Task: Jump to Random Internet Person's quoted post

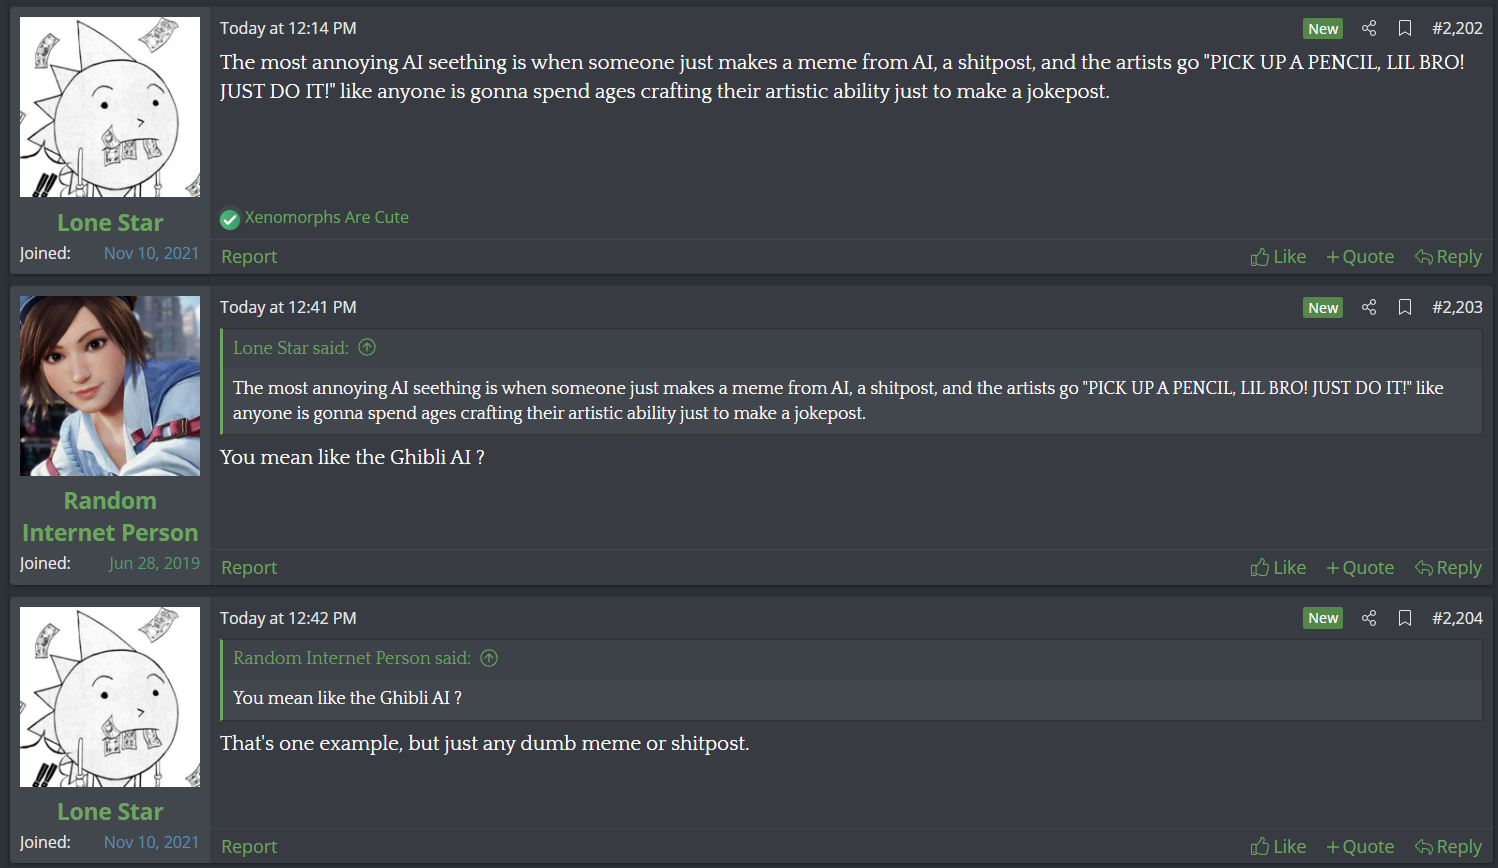Action: click(x=489, y=658)
